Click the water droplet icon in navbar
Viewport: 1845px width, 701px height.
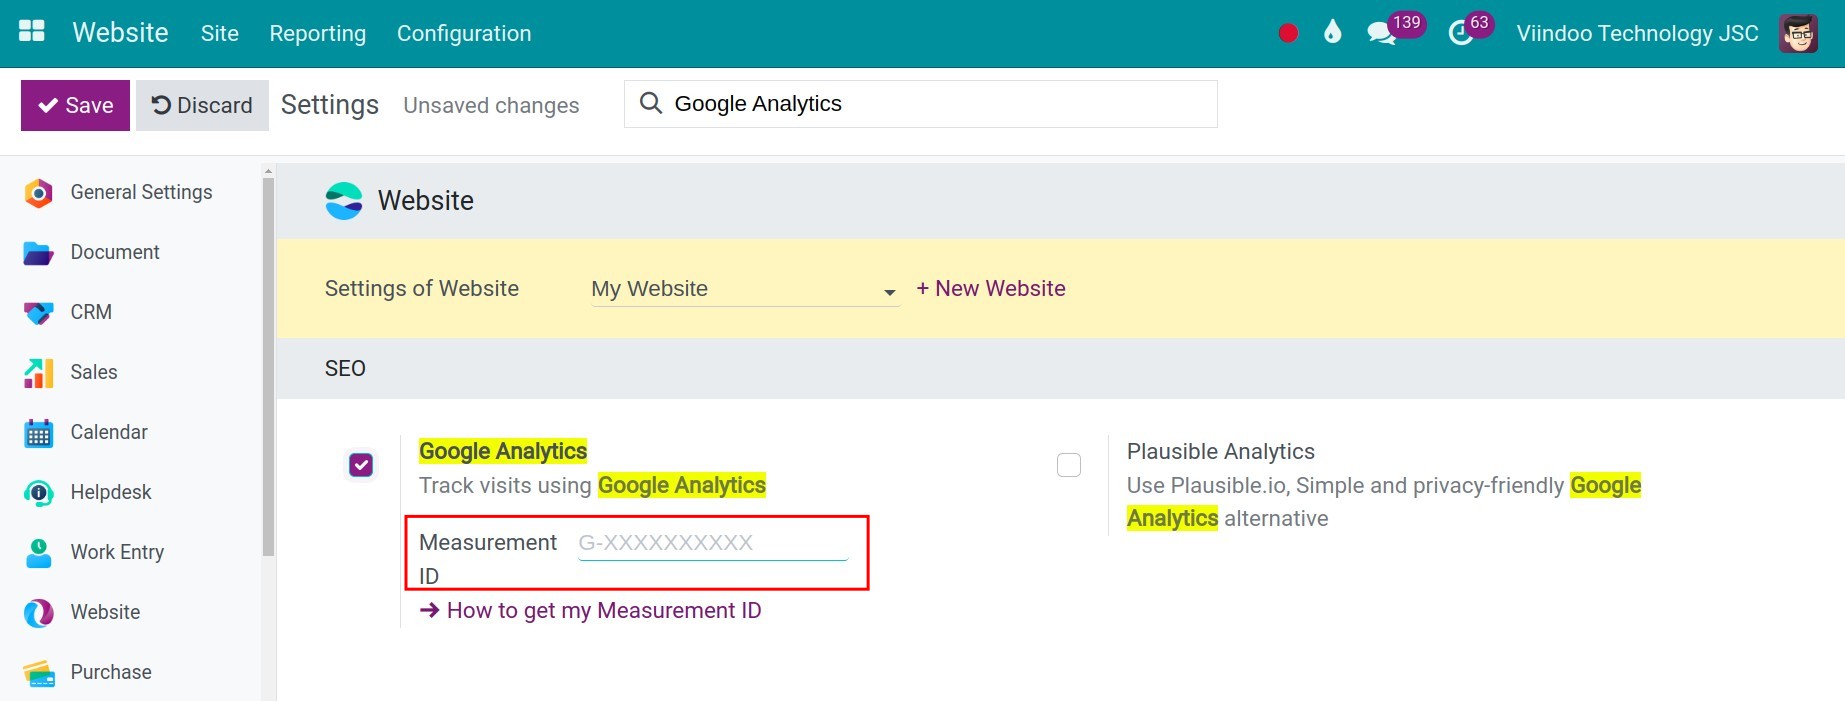(1332, 32)
